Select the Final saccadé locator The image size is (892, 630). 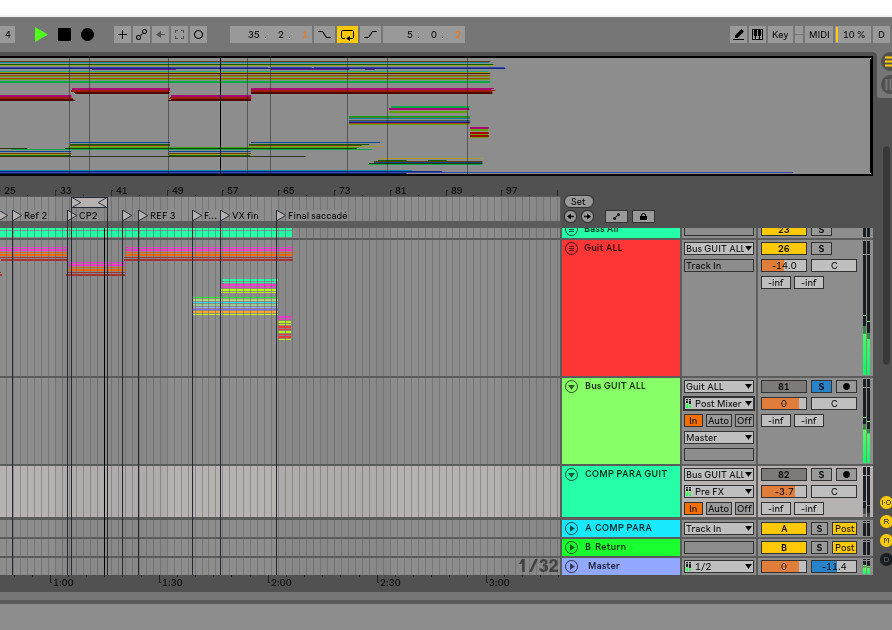point(312,216)
